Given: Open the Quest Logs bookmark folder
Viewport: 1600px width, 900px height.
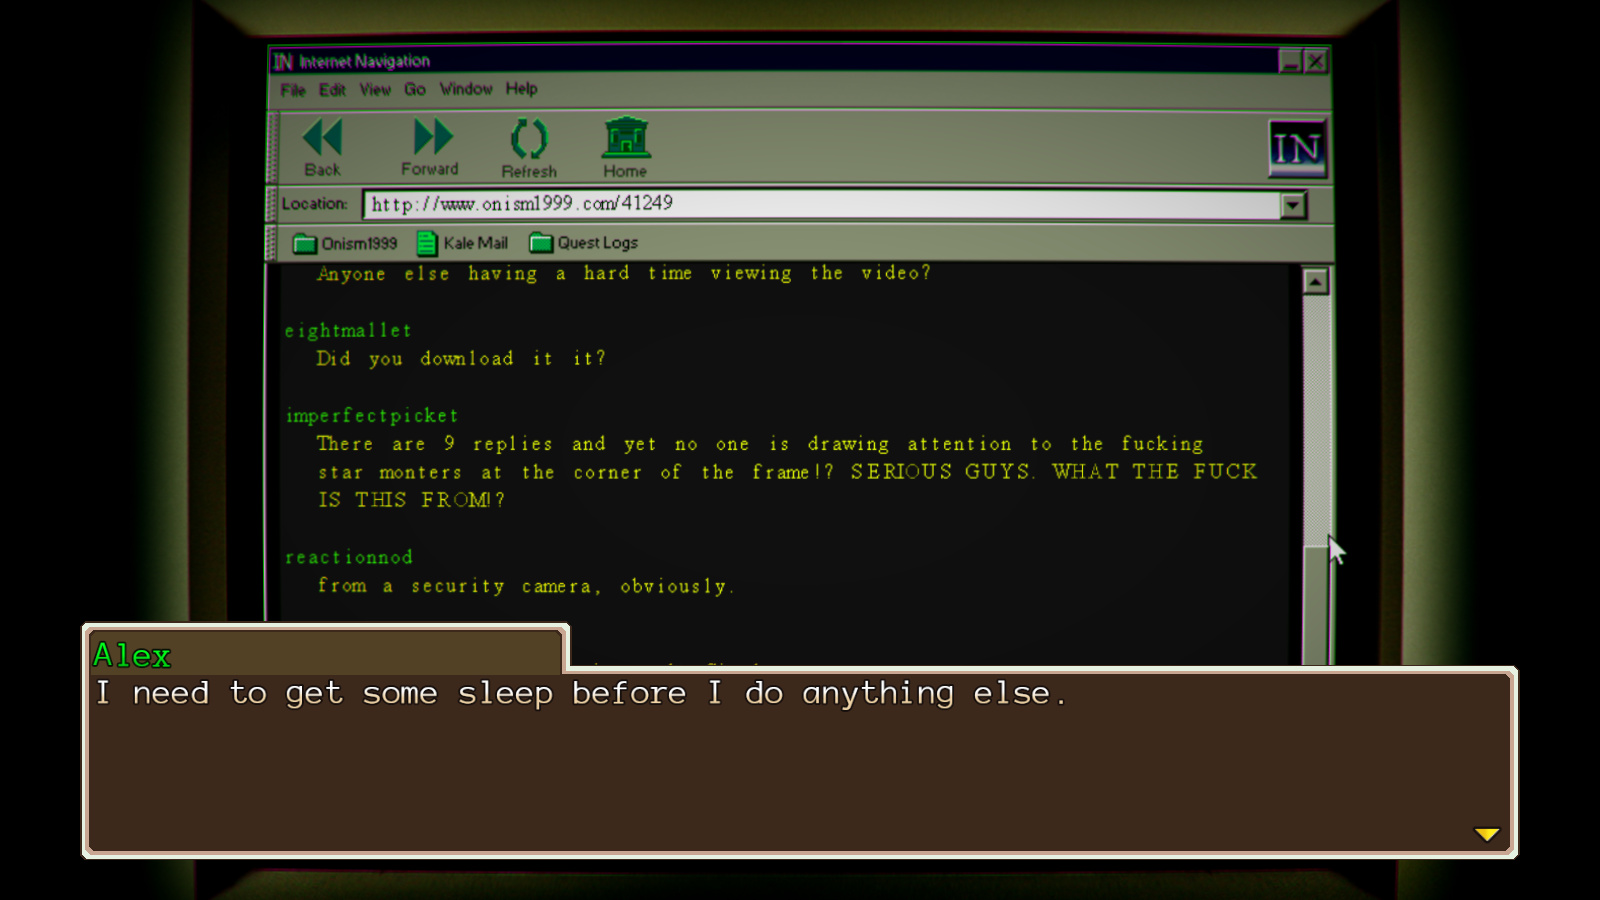Looking at the screenshot, I should point(584,243).
